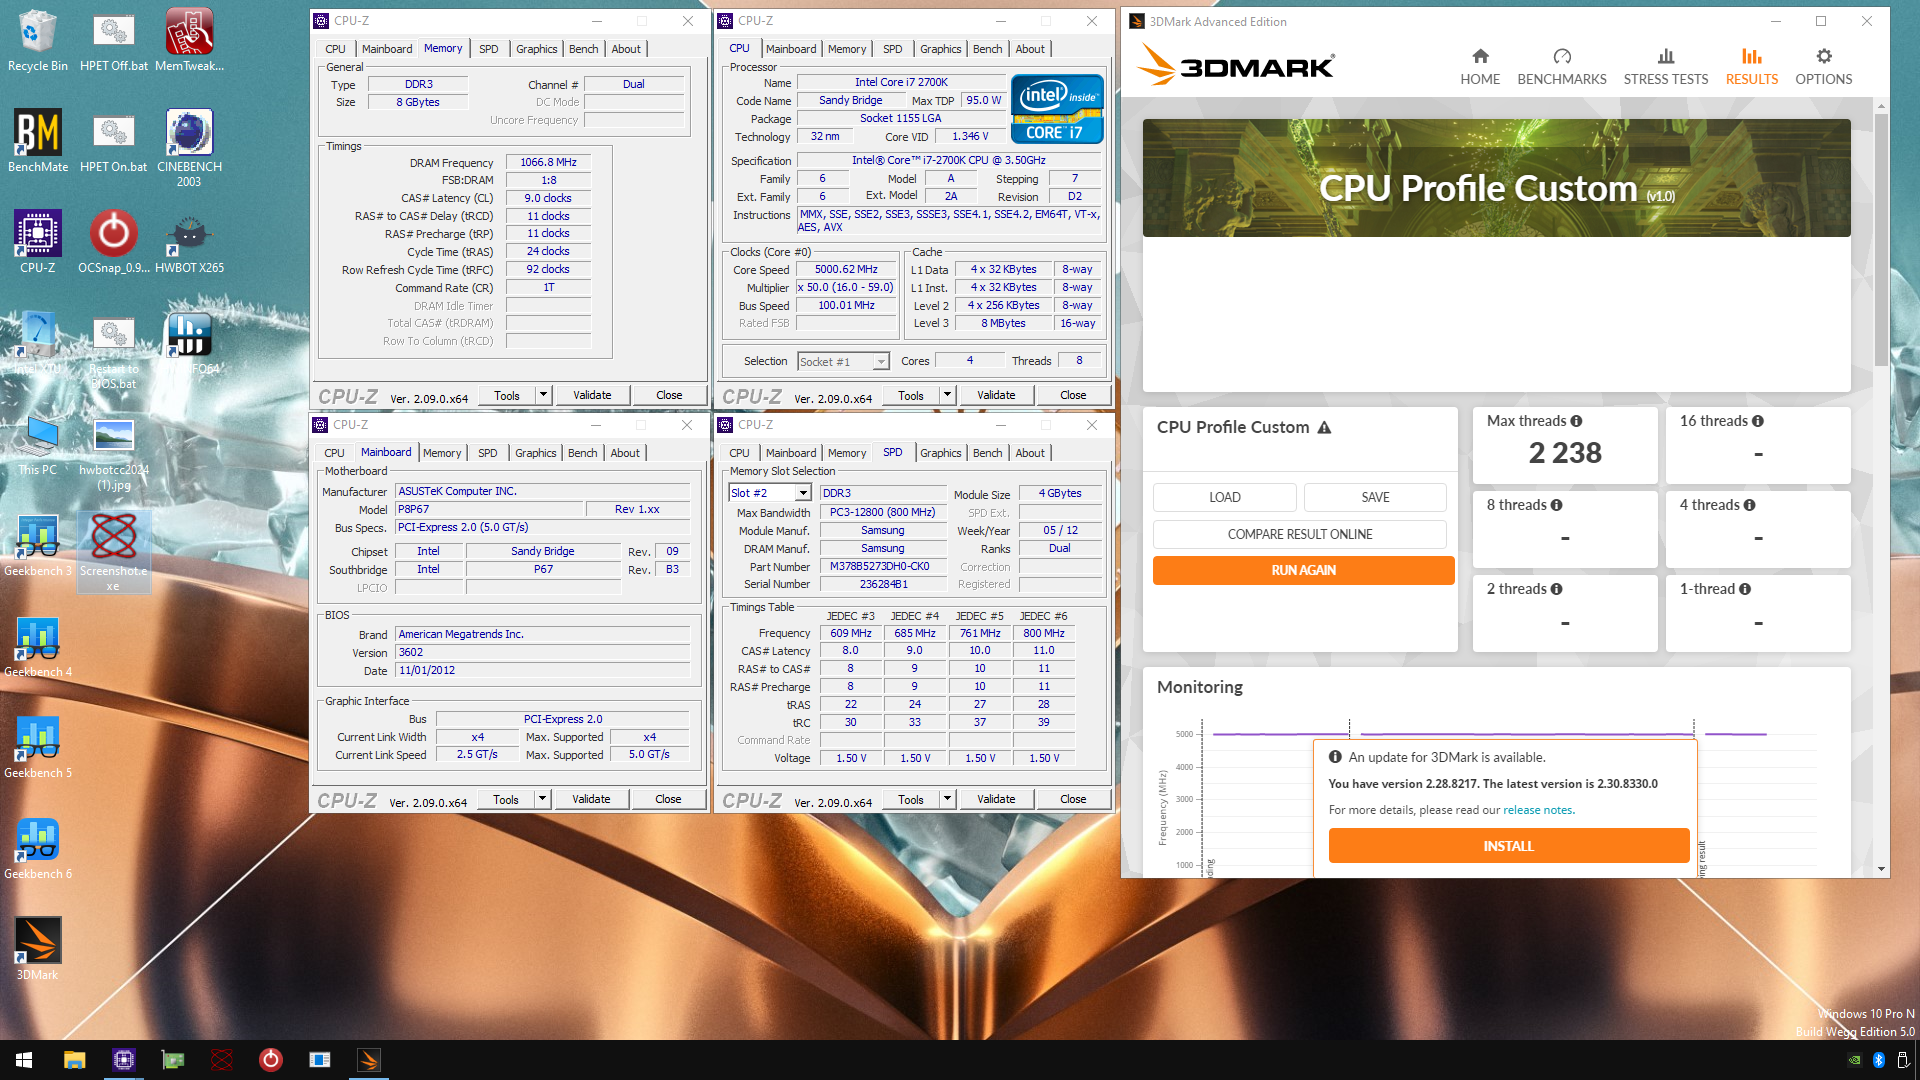Open Tools dropdown arrow in CPU tab CPU-Z window
This screenshot has height=1080, width=1920.
[x=947, y=395]
